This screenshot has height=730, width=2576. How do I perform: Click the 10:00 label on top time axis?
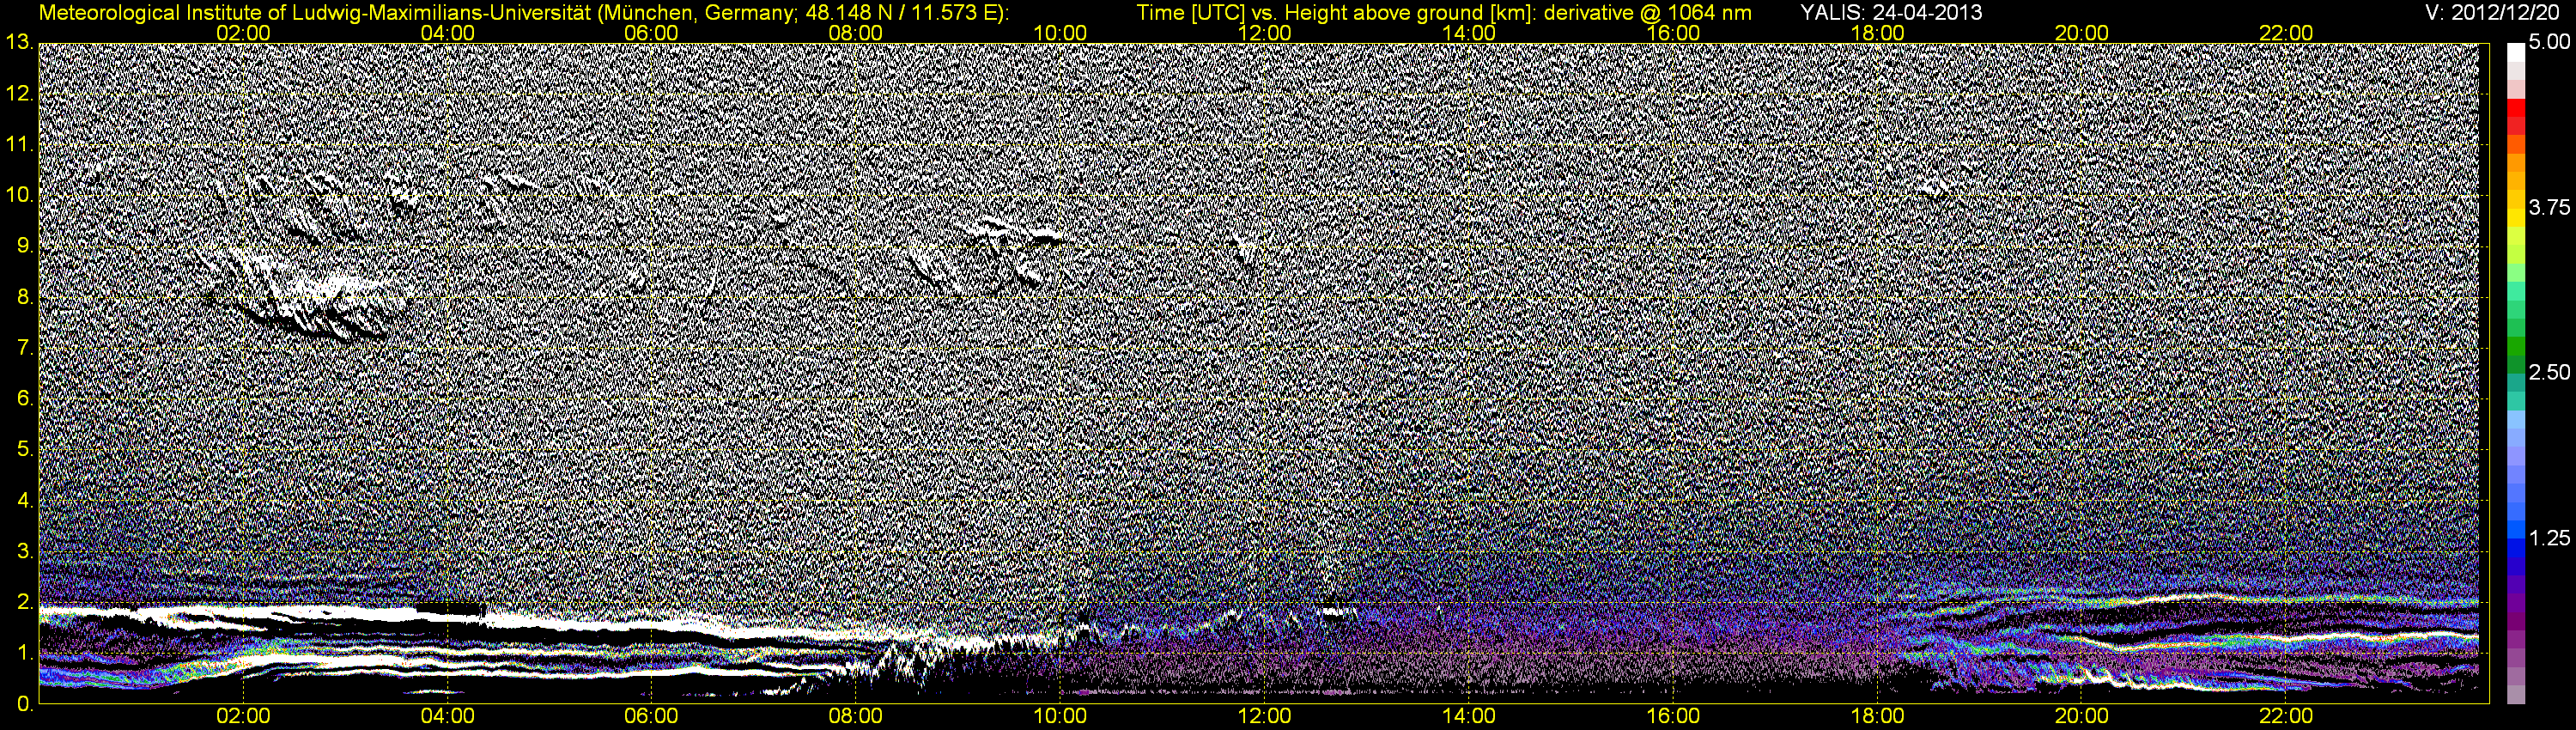click(x=1060, y=33)
